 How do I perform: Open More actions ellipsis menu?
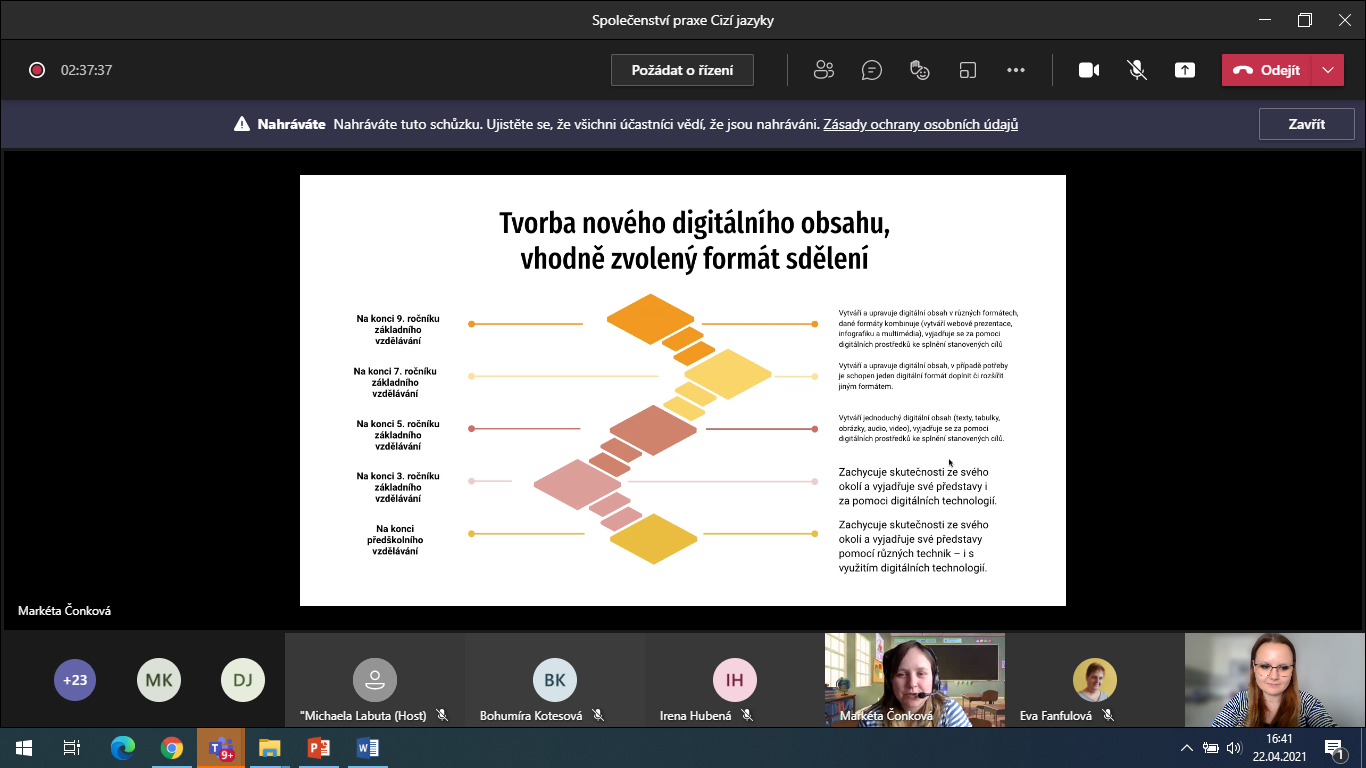tap(1016, 70)
